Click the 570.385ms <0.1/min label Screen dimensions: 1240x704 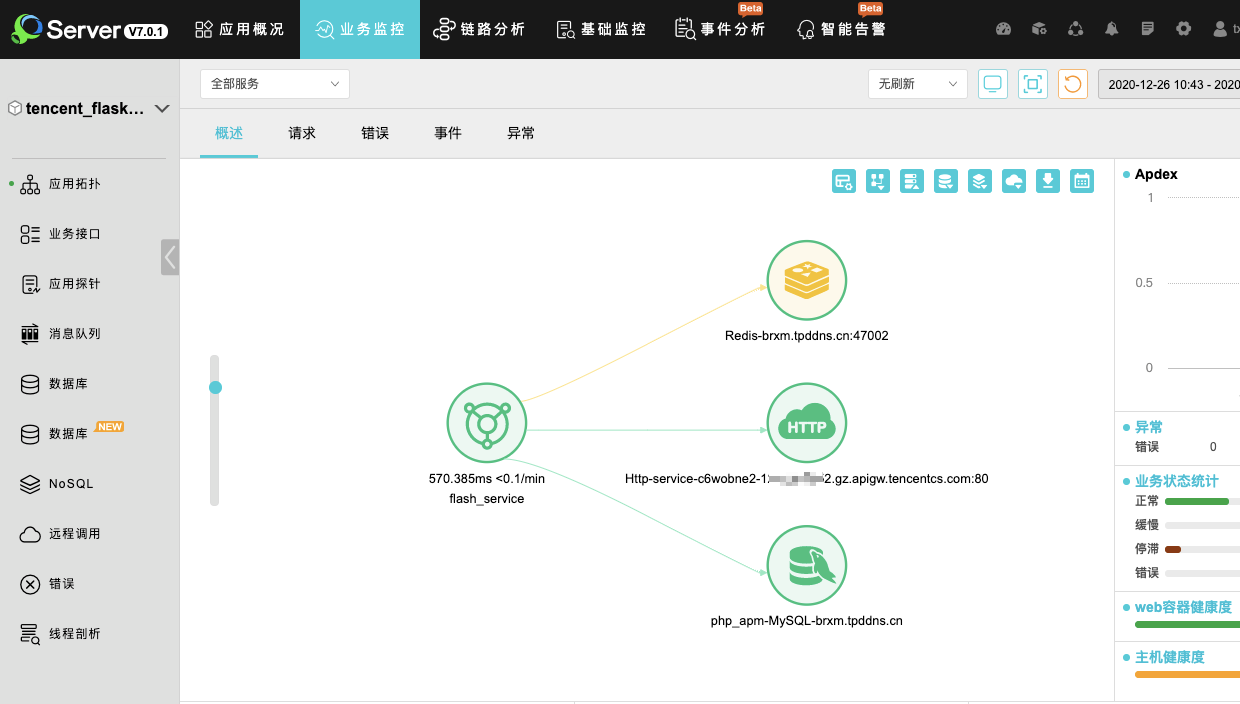click(x=487, y=479)
